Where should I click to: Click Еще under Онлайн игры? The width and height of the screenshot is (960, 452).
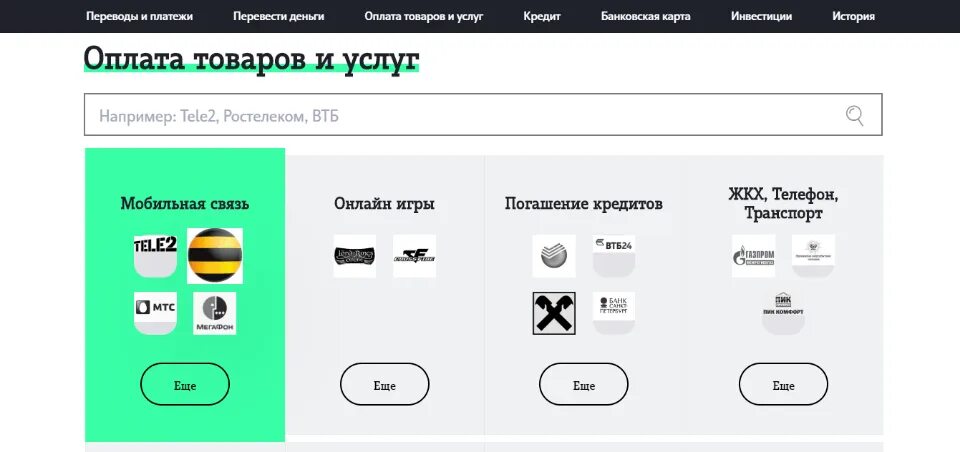pyautogui.click(x=384, y=385)
